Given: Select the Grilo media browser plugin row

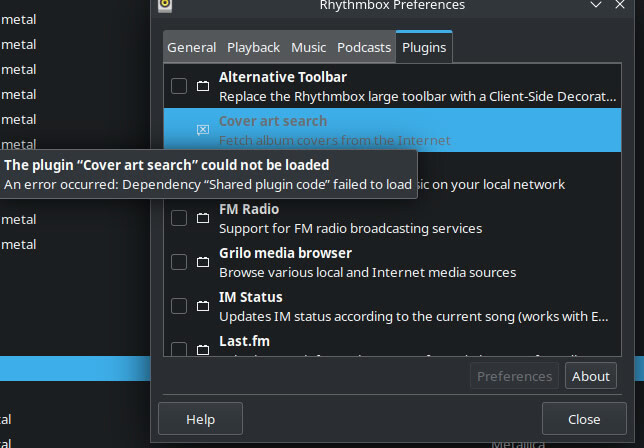Looking at the screenshot, I should [x=400, y=262].
